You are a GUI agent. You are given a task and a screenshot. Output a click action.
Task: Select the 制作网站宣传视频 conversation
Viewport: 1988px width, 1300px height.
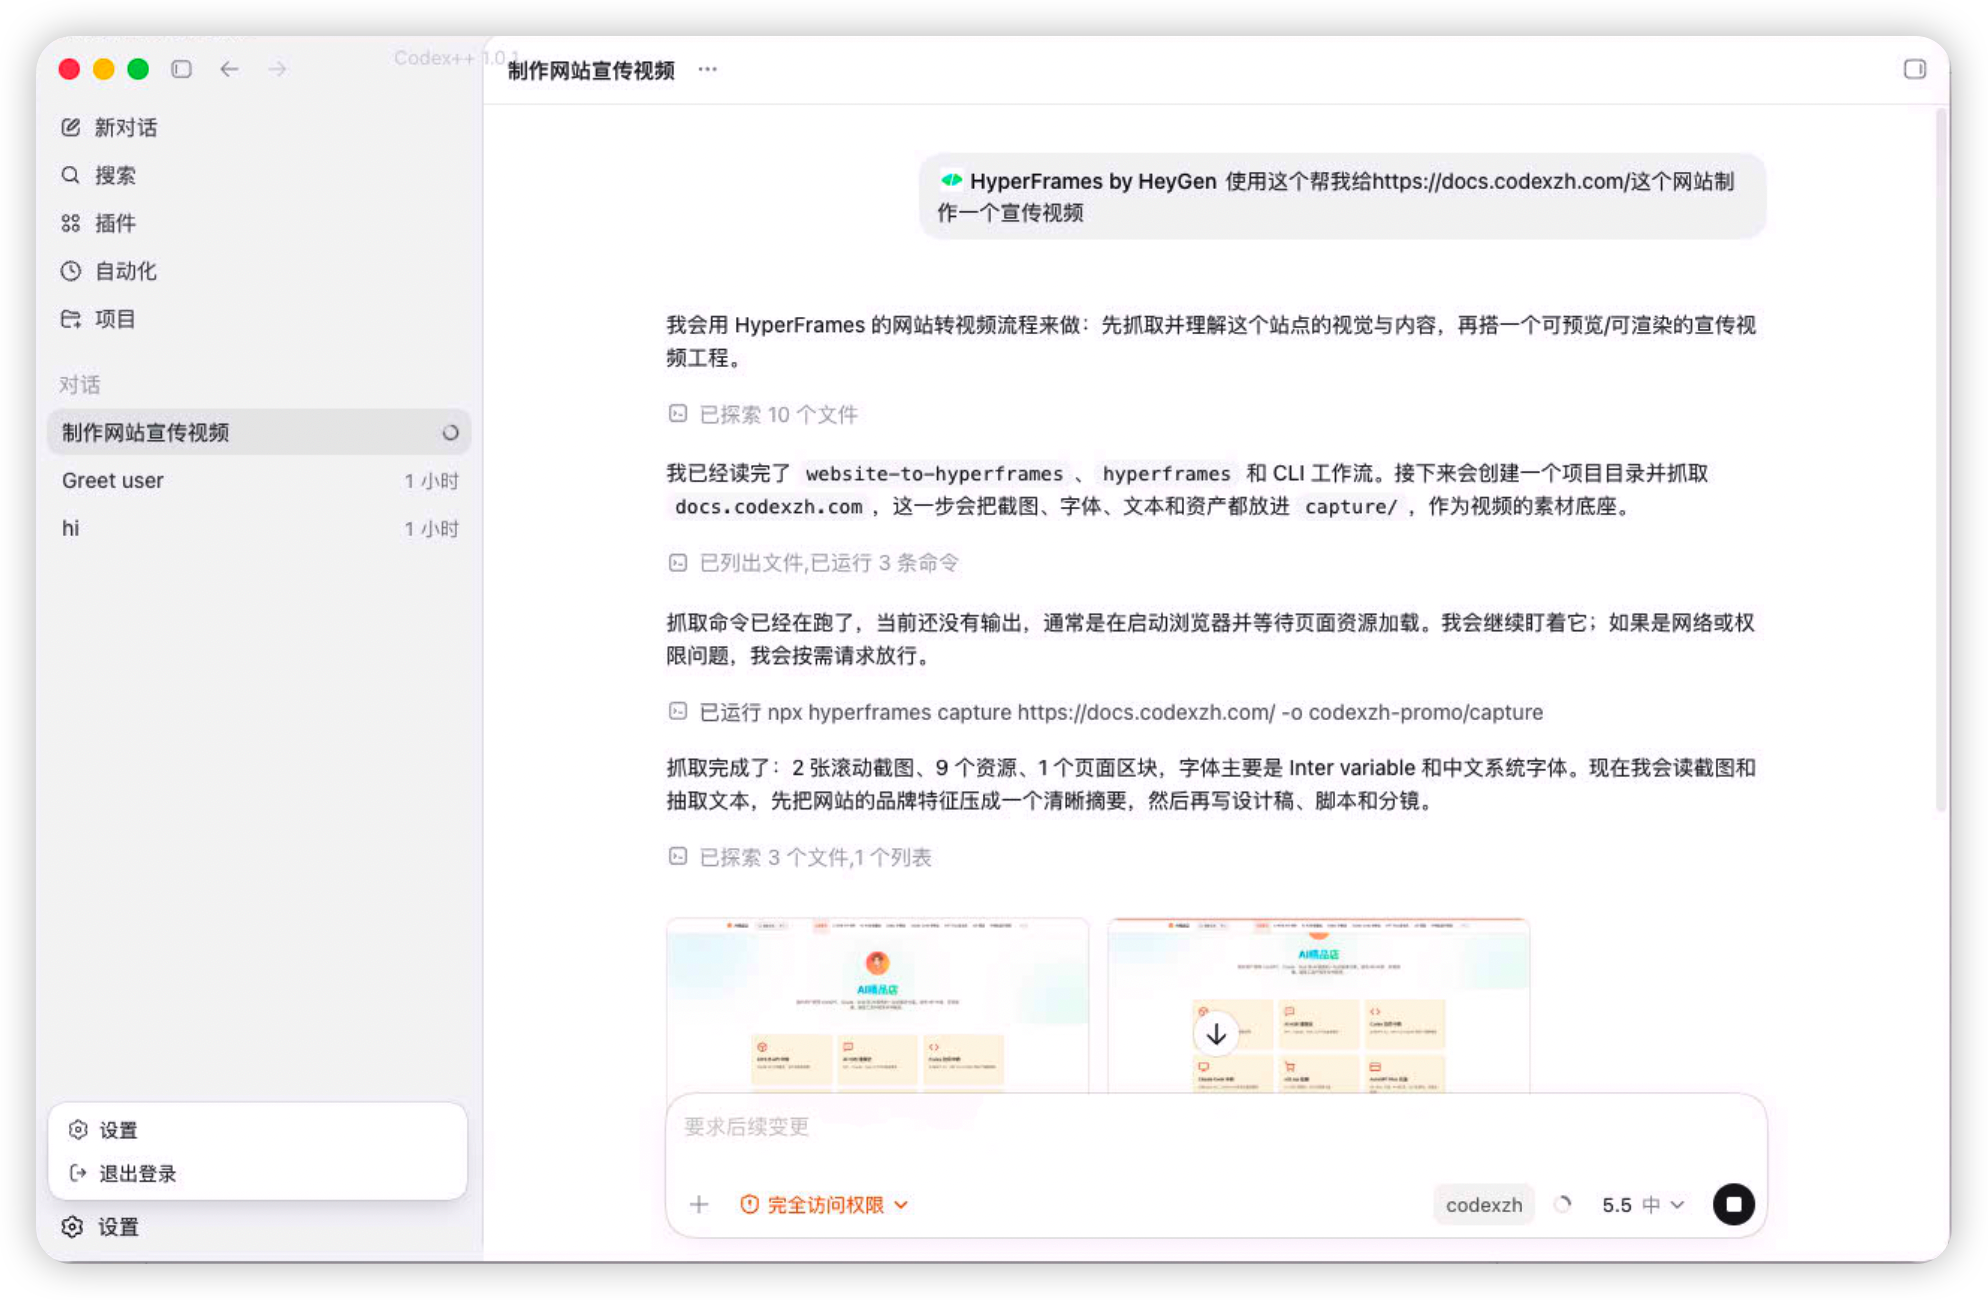[x=258, y=432]
